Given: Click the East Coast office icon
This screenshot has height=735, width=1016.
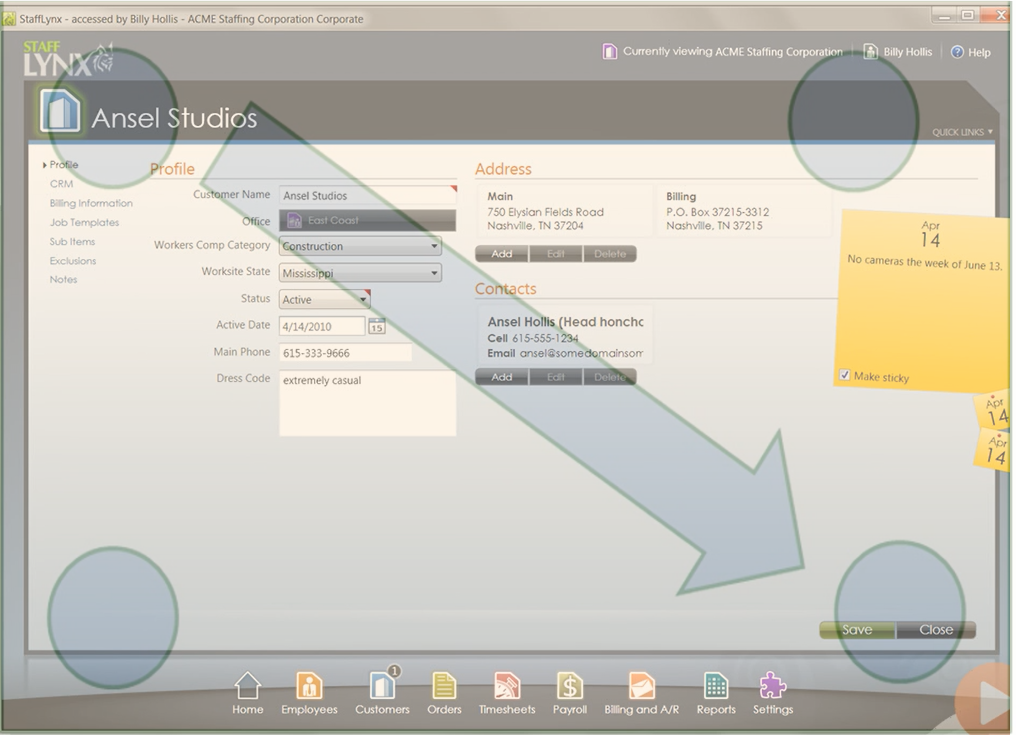Looking at the screenshot, I should pos(294,220).
